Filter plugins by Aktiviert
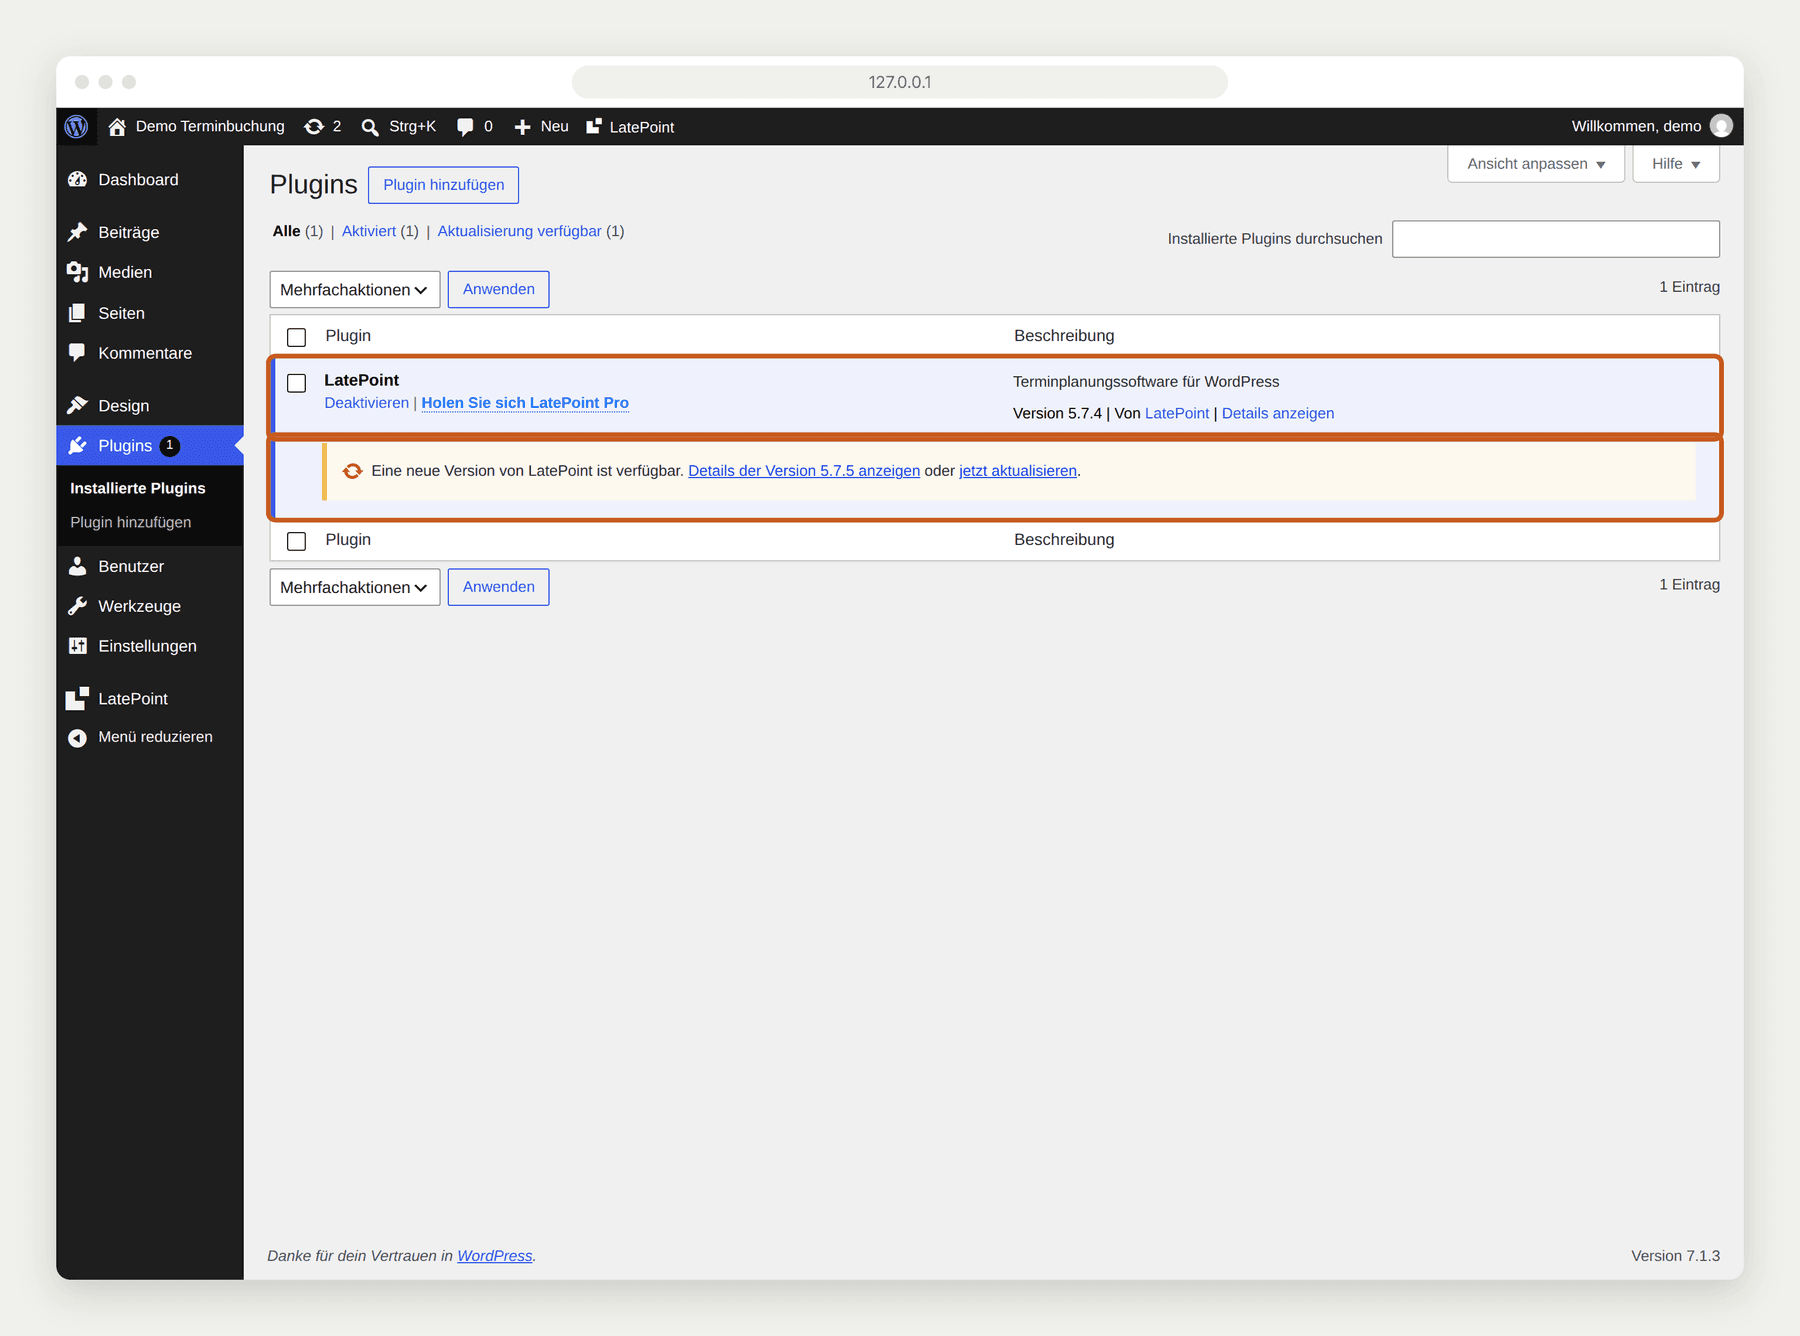Viewport: 1800px width, 1336px height. click(x=369, y=231)
